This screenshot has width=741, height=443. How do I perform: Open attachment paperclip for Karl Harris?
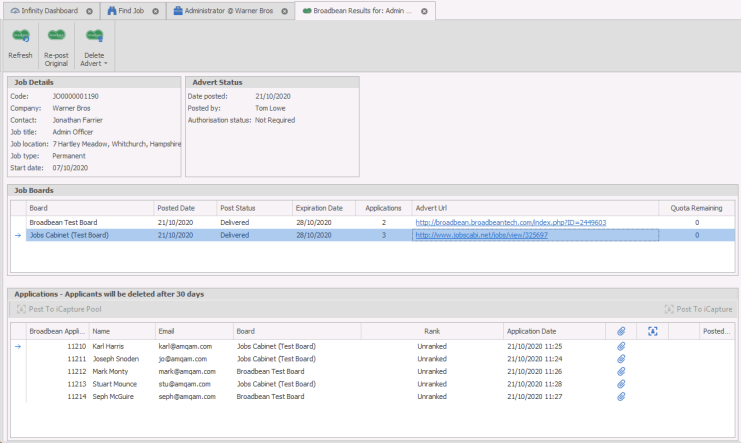(x=620, y=346)
